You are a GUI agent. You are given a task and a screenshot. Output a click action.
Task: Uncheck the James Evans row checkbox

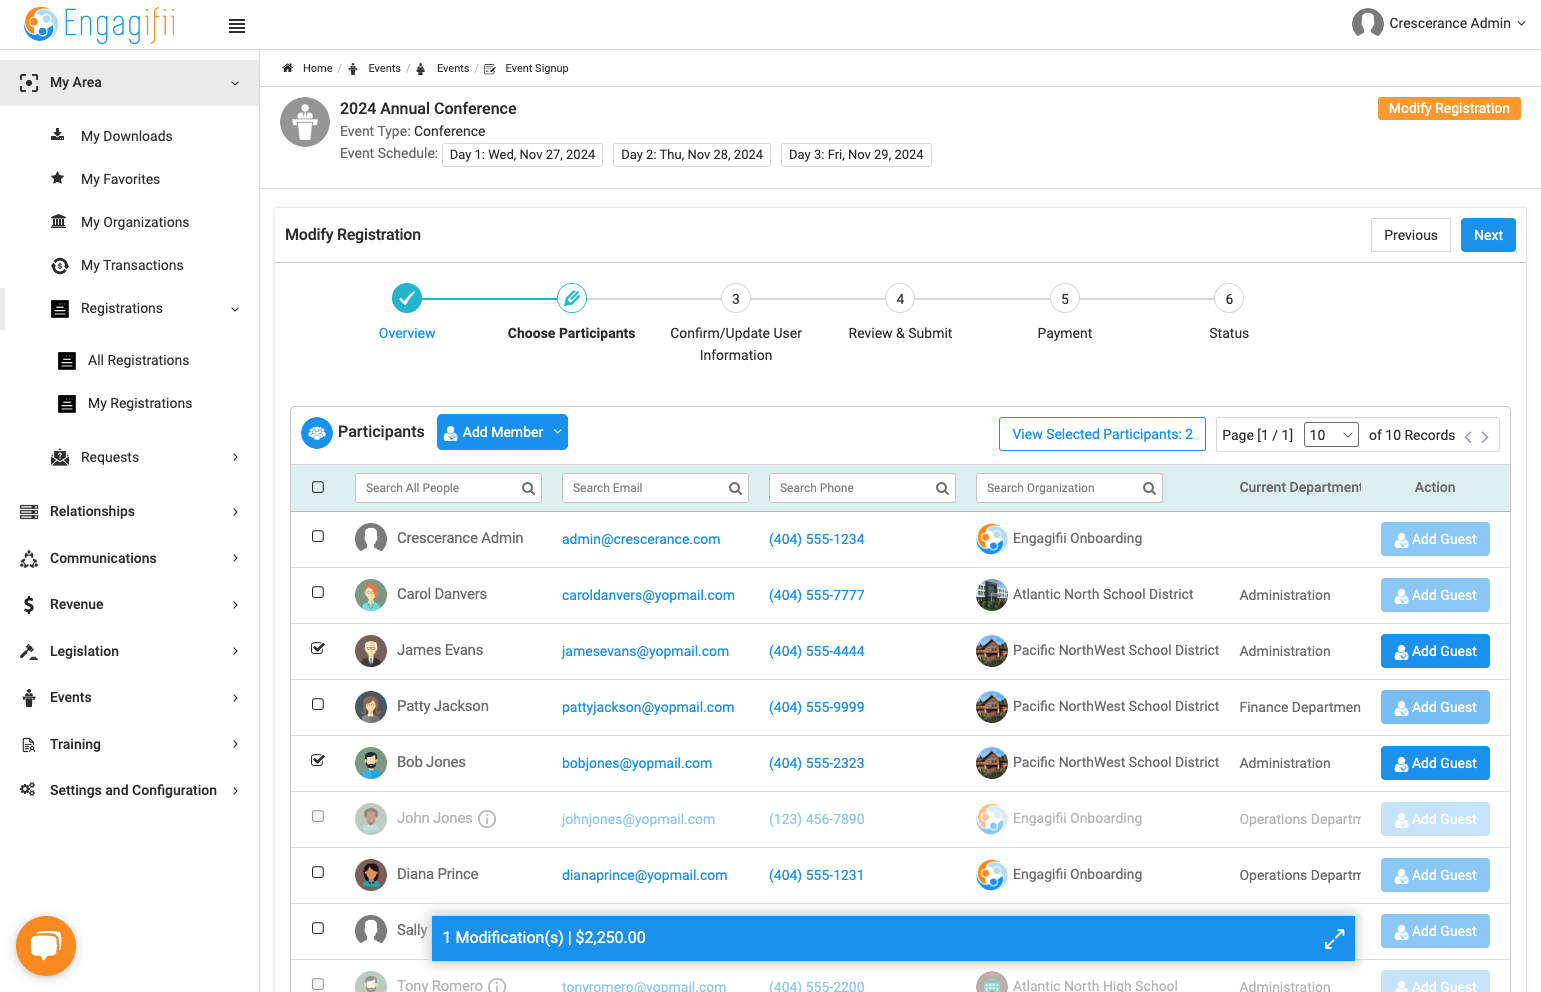pyautogui.click(x=318, y=648)
